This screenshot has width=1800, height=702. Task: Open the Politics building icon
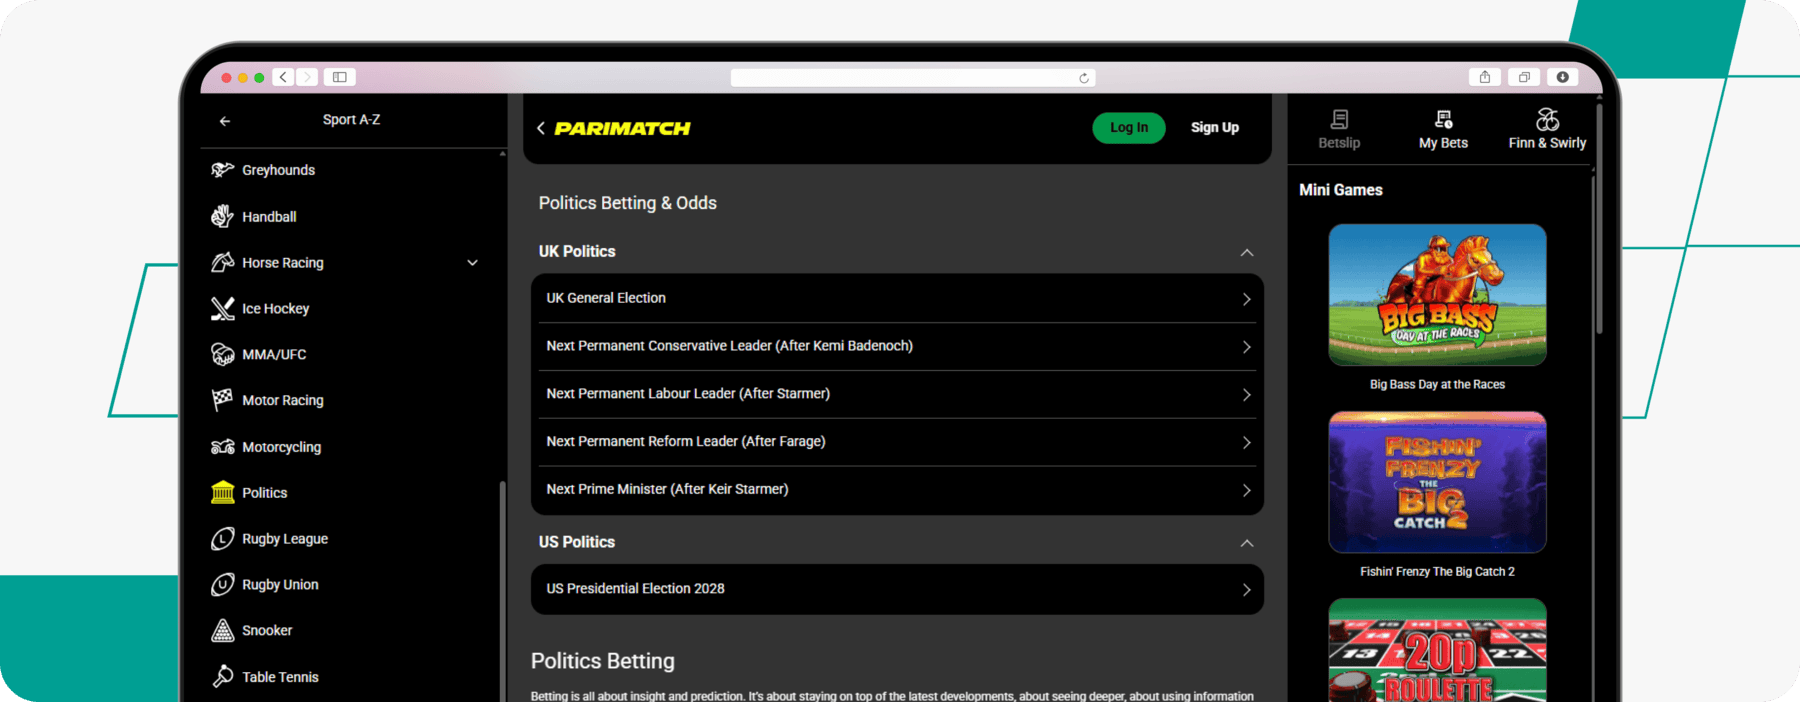[x=222, y=492]
